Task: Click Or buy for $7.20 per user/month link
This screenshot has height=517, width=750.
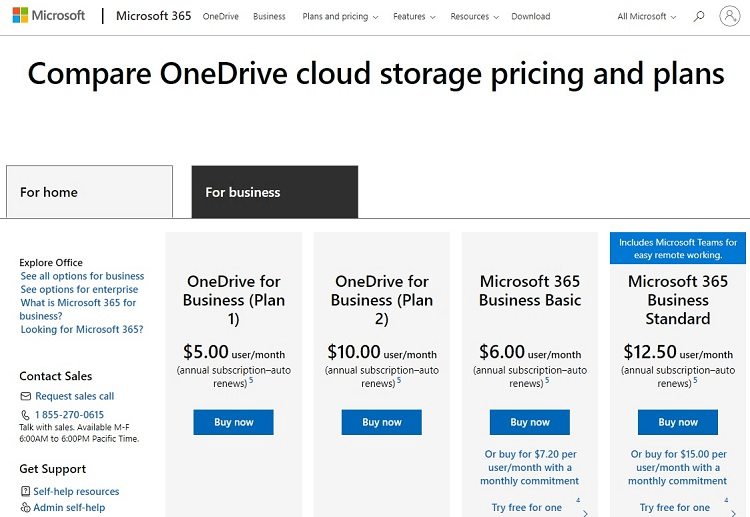Action: tap(529, 467)
